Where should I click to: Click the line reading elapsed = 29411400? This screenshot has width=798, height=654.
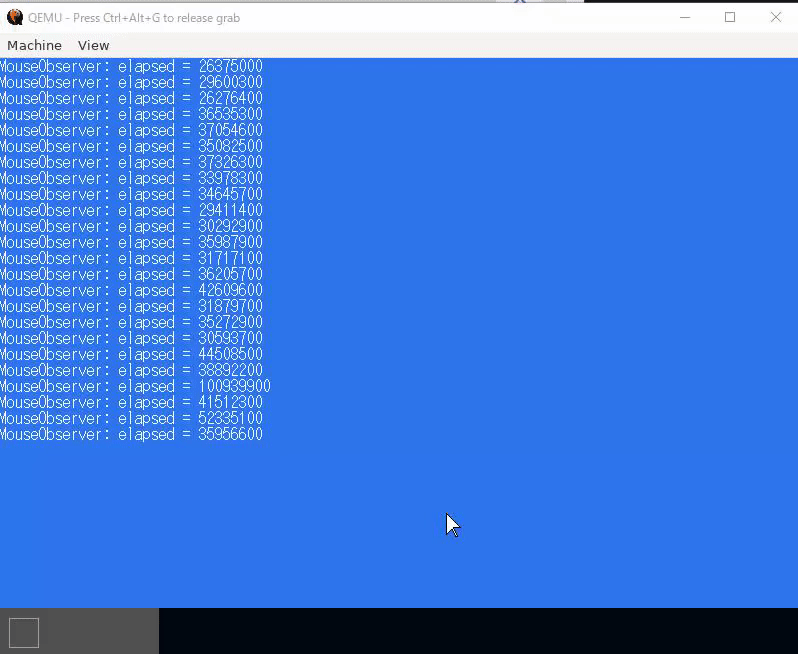click(x=131, y=211)
